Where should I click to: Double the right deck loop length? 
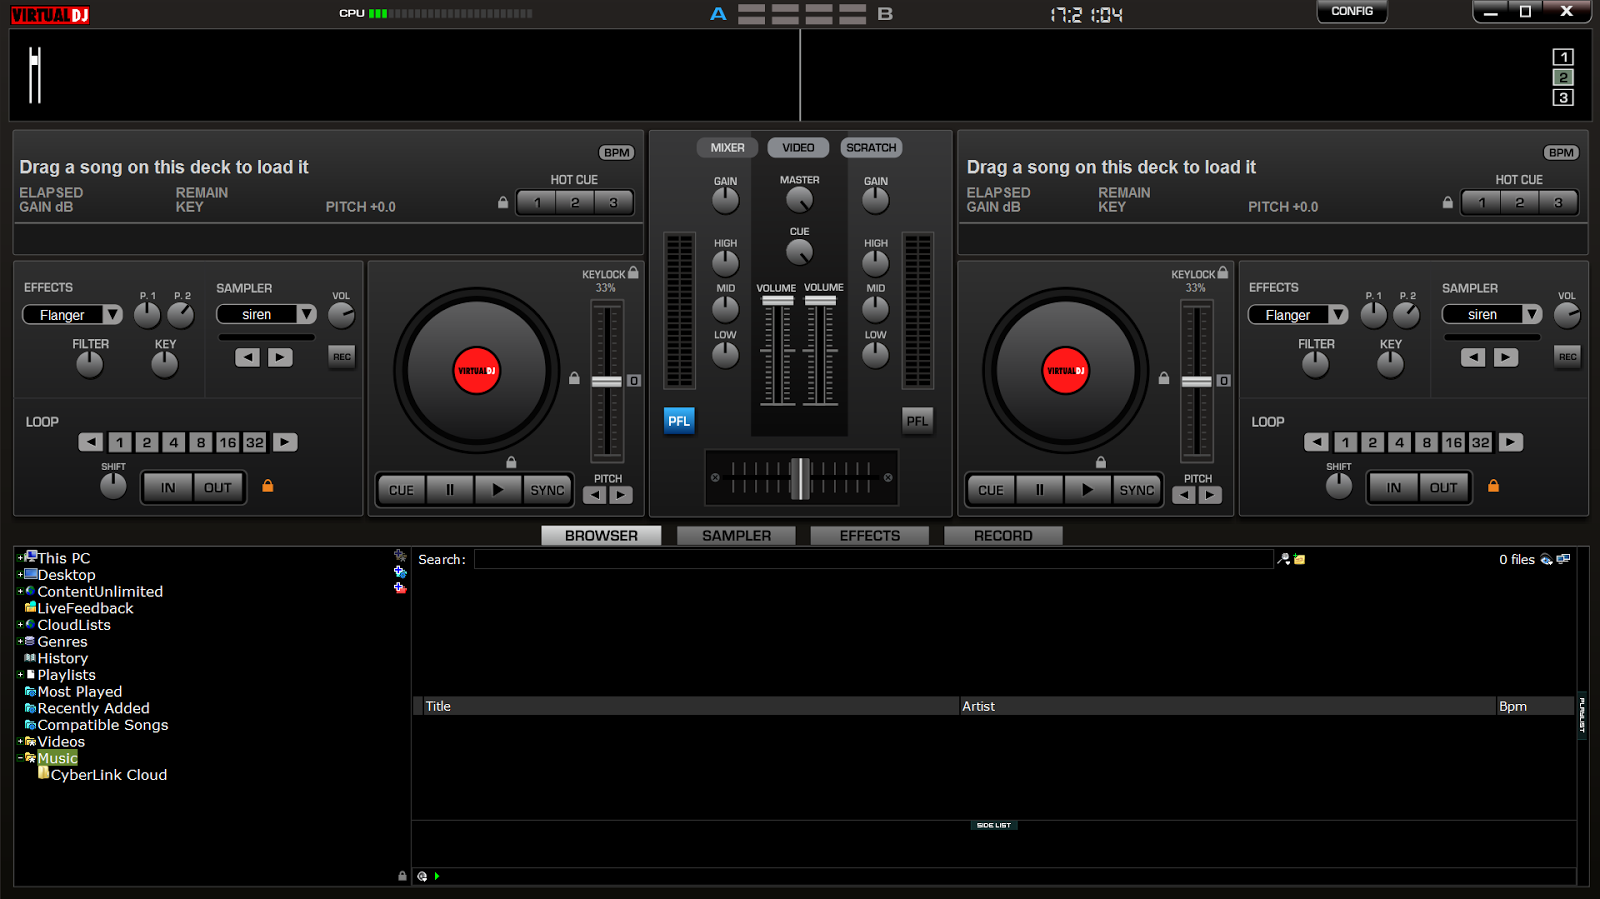1511,442
